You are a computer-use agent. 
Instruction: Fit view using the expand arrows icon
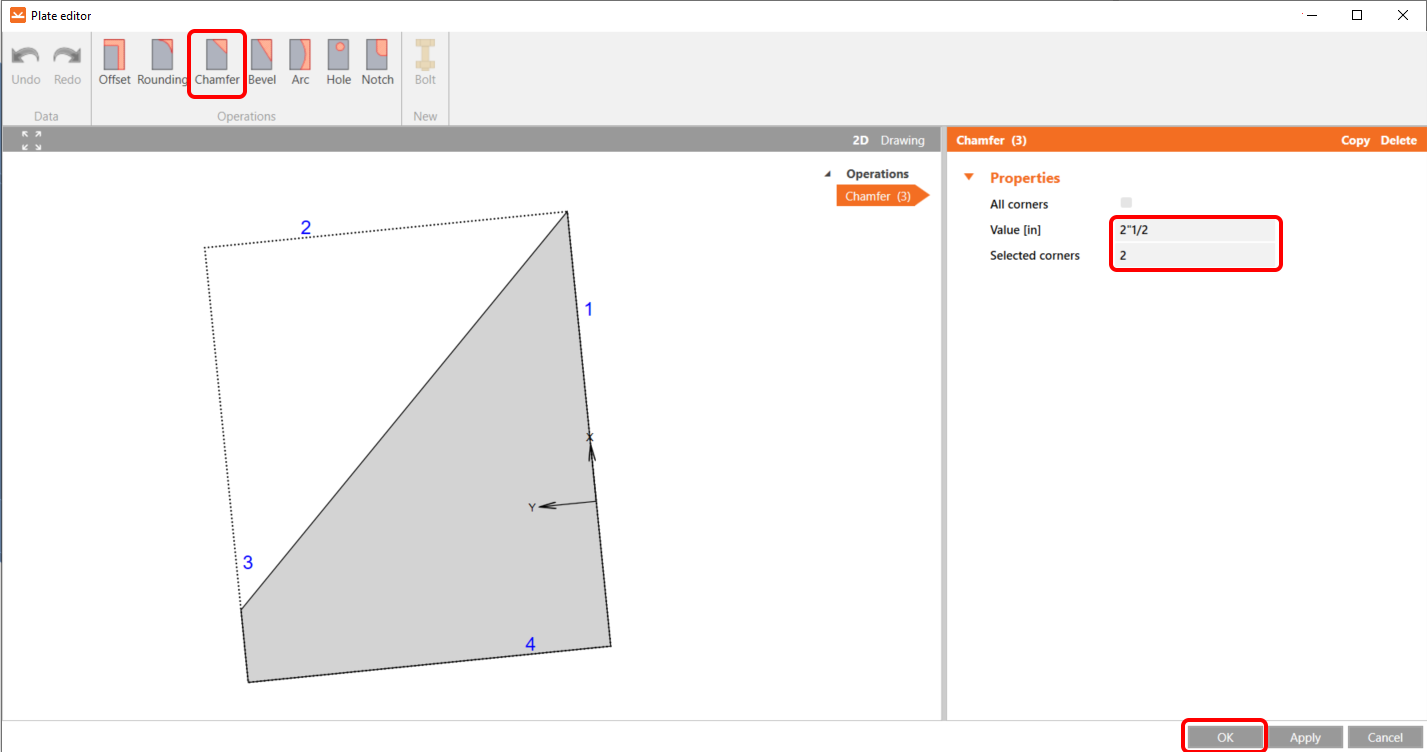point(31,140)
